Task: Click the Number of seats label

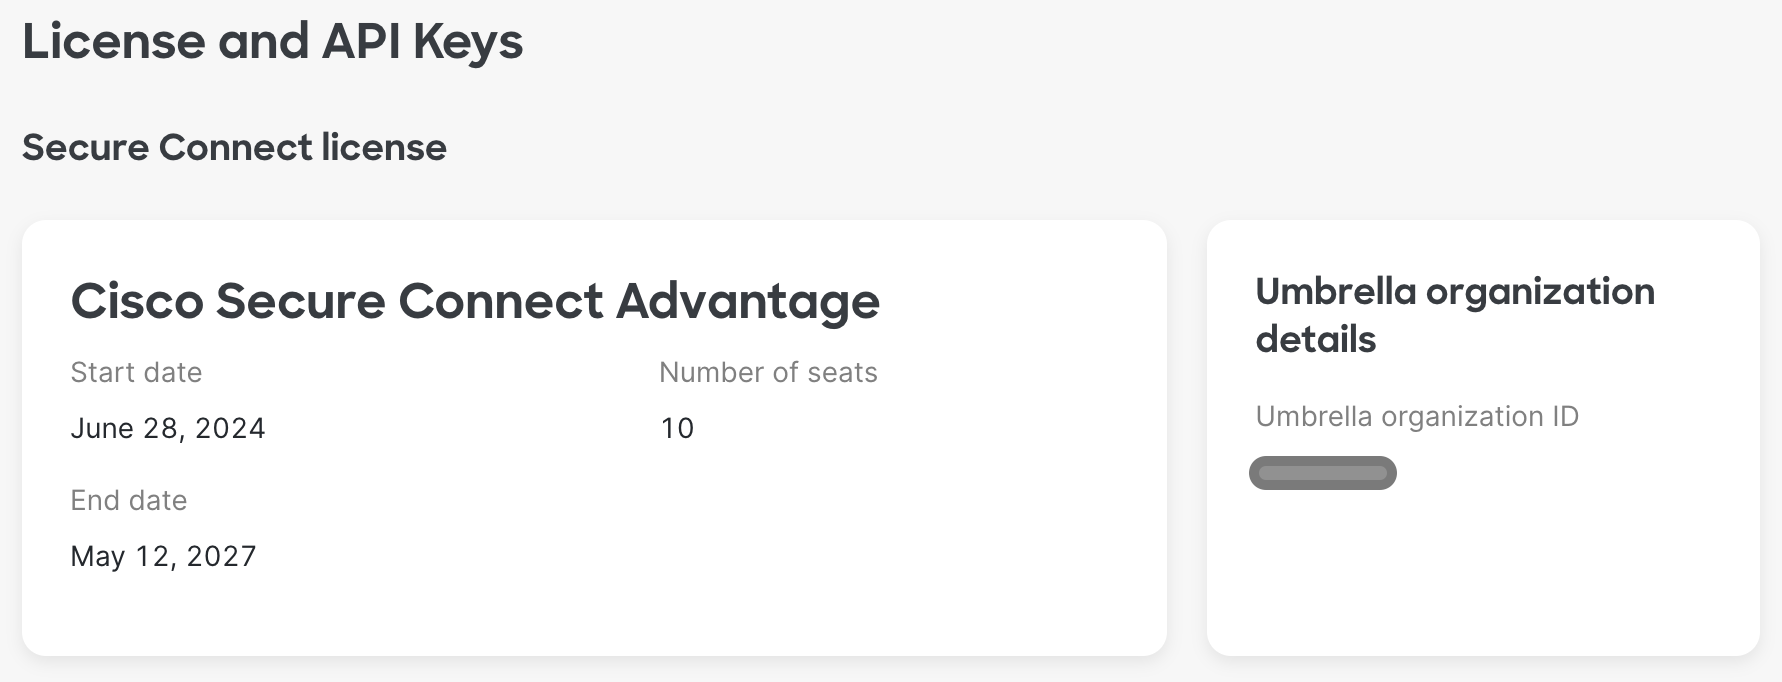Action: click(x=768, y=372)
